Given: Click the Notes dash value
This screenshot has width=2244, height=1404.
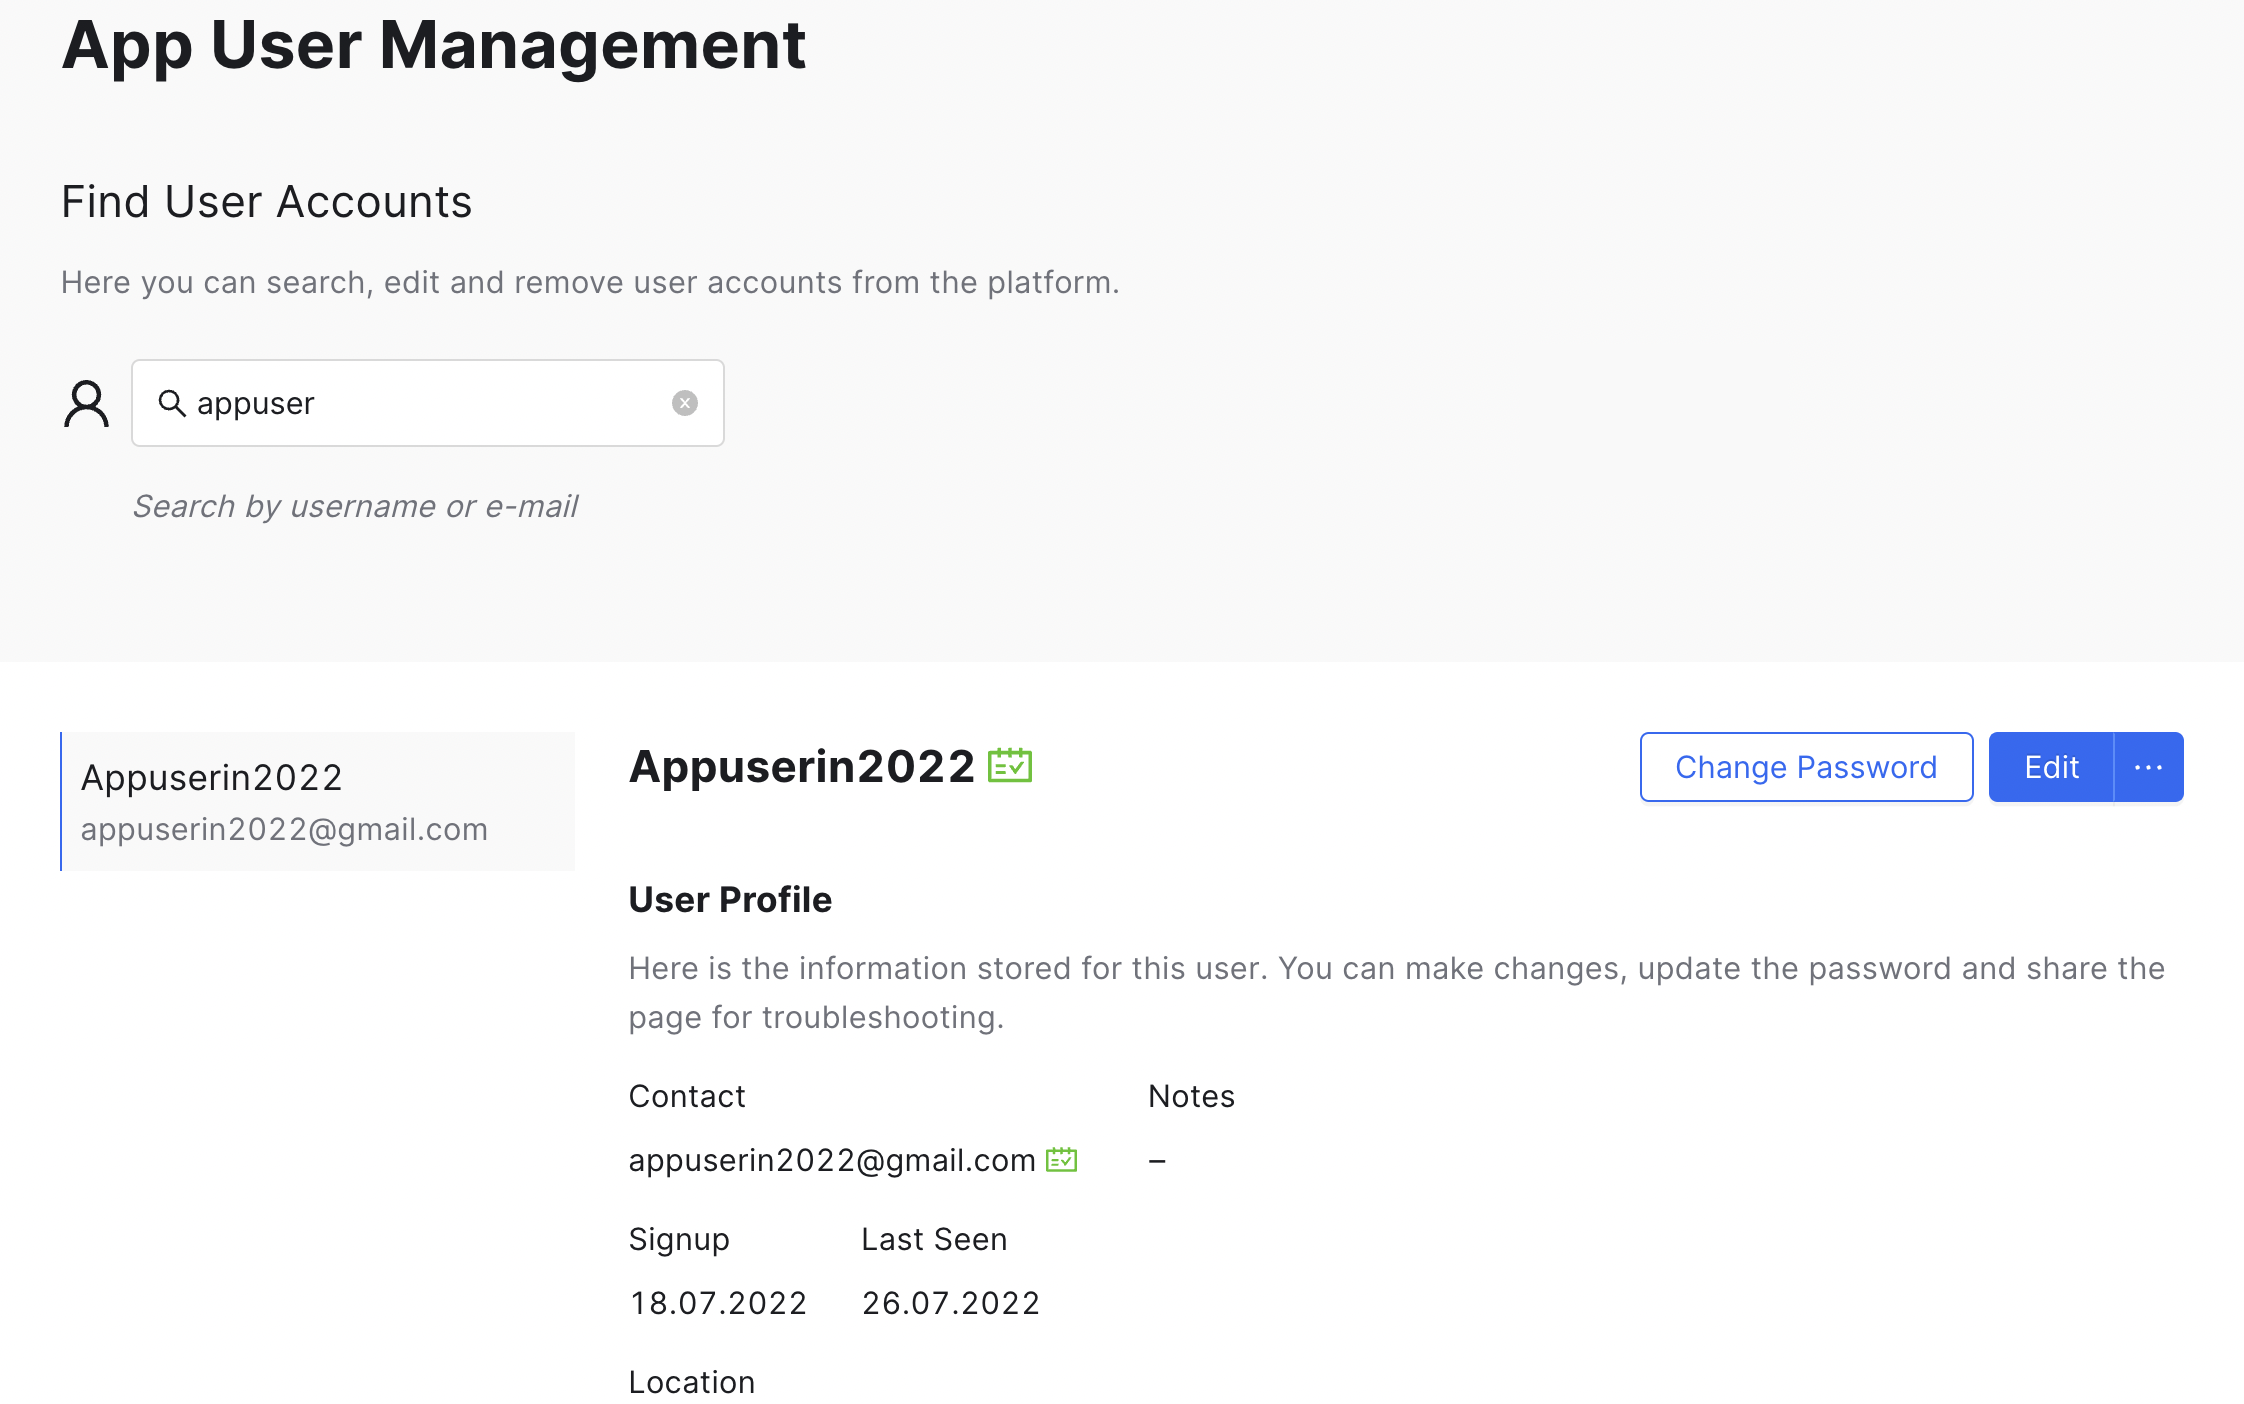Looking at the screenshot, I should tap(1157, 1161).
